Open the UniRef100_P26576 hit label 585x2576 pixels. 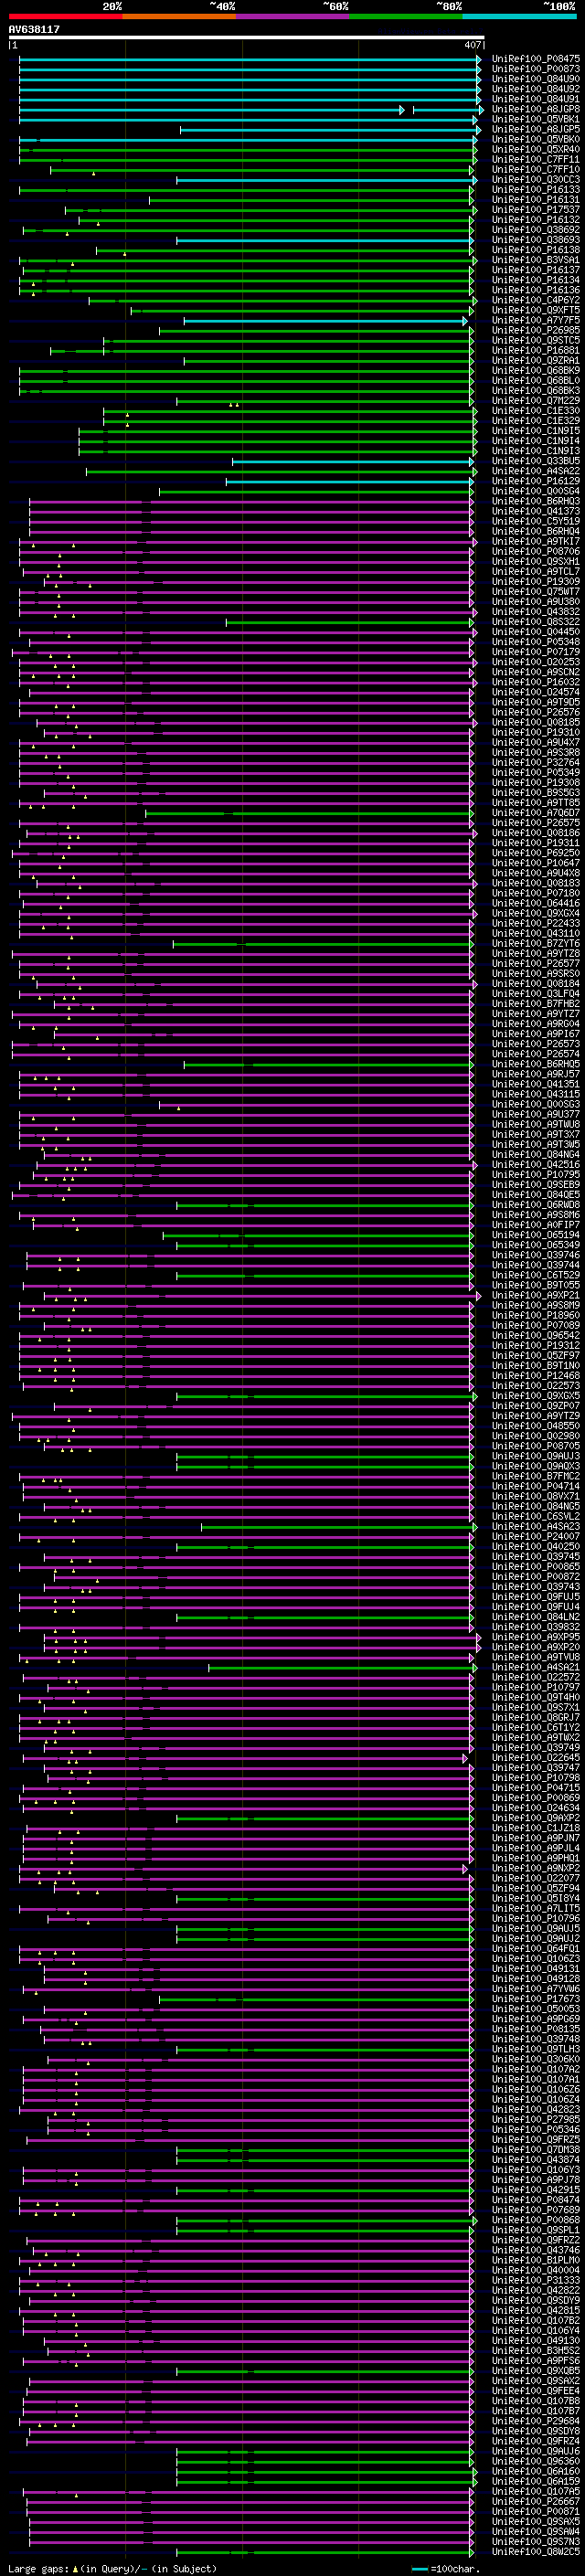click(536, 713)
